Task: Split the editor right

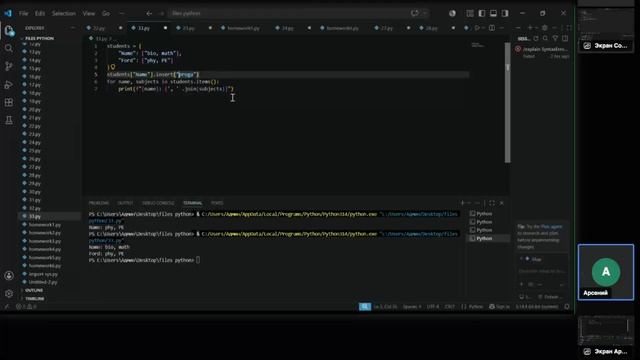Action: [492, 28]
